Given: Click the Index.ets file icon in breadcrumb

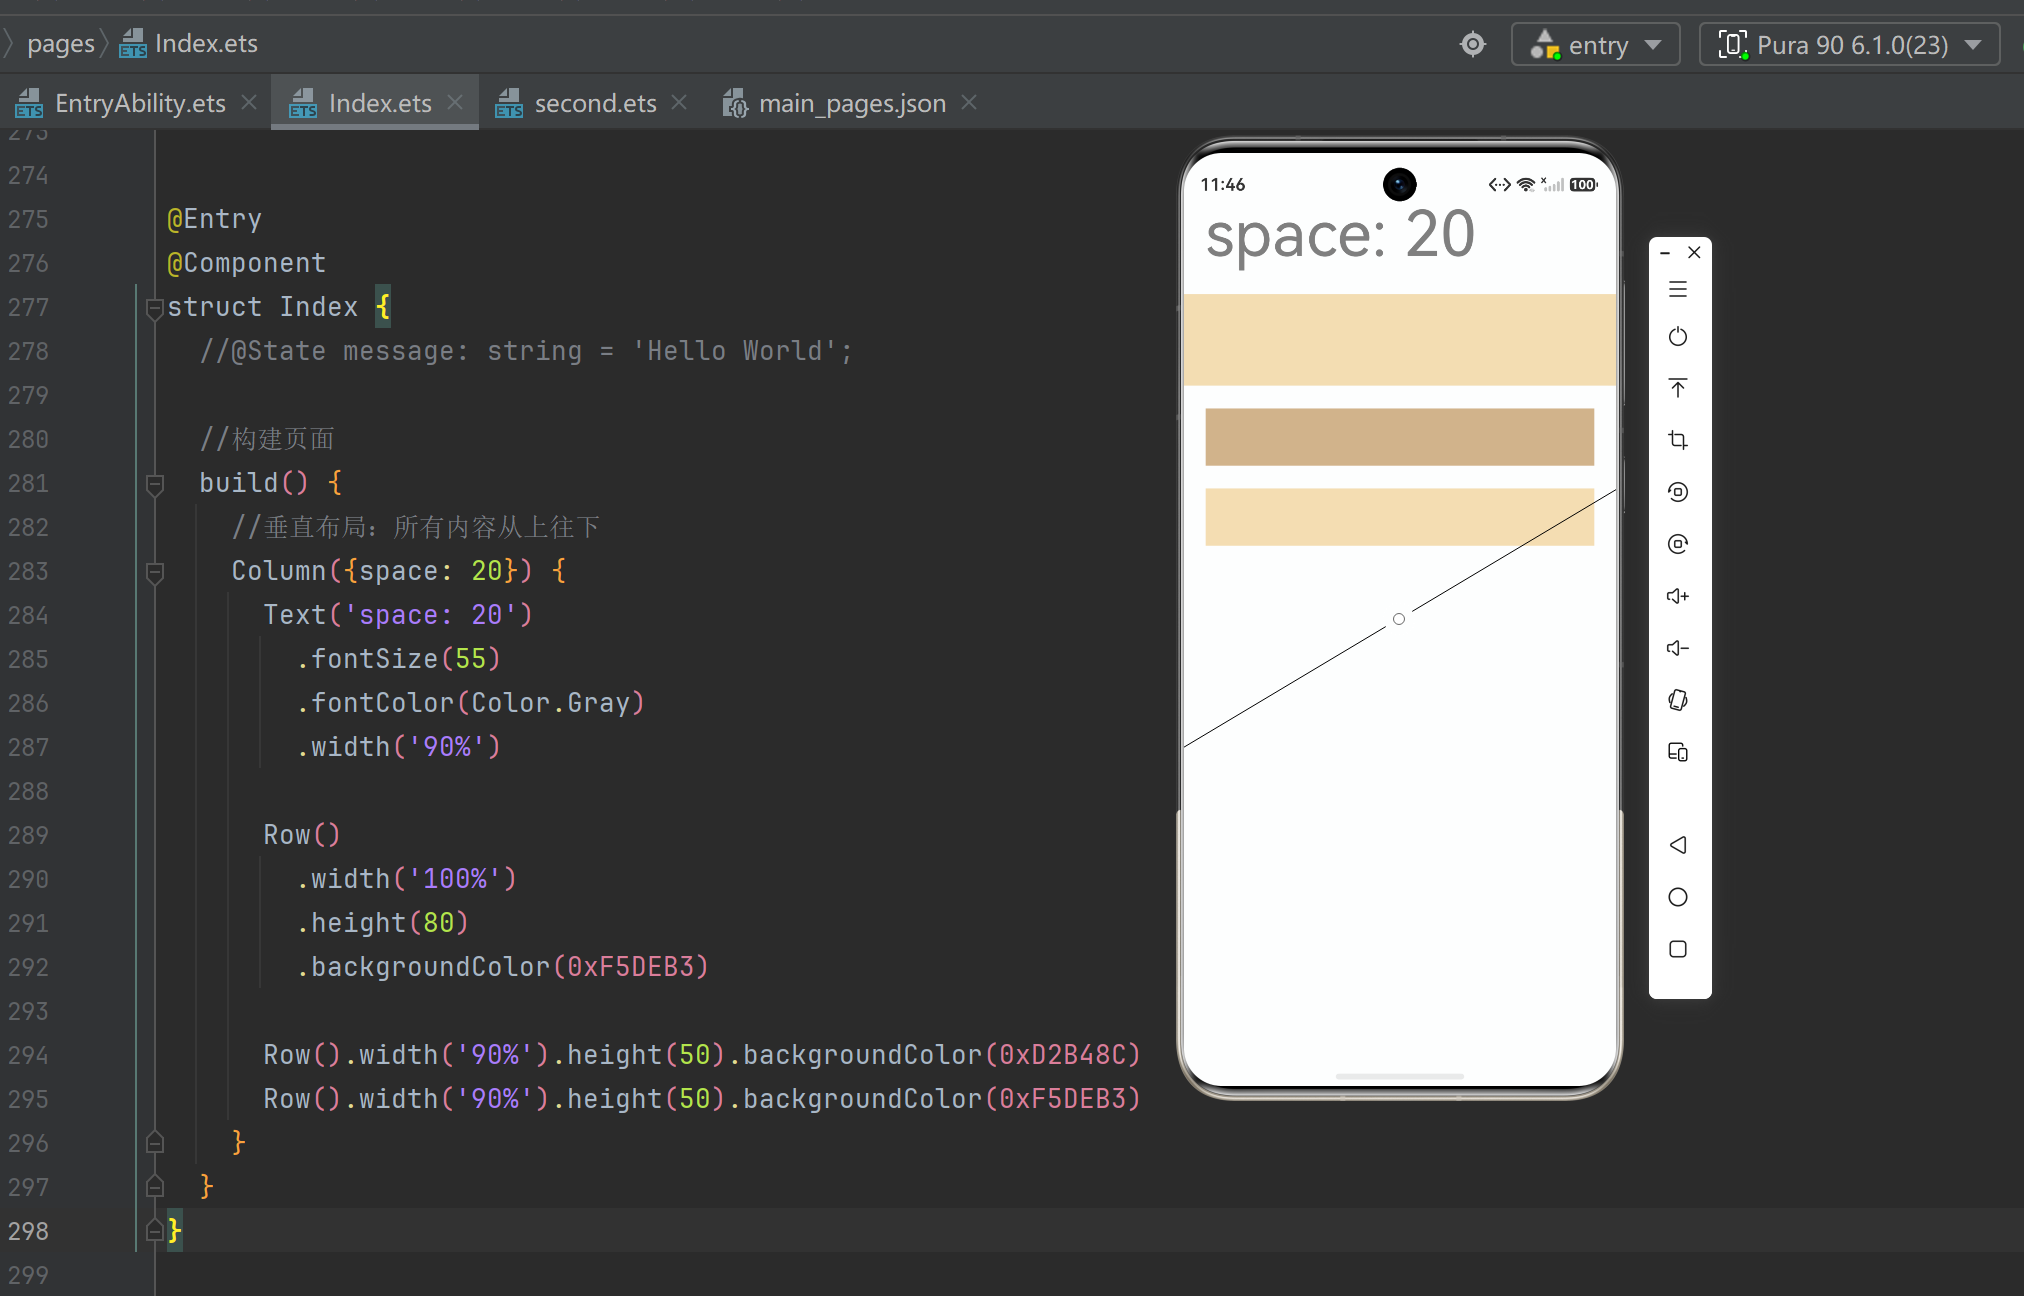Looking at the screenshot, I should click(x=133, y=44).
